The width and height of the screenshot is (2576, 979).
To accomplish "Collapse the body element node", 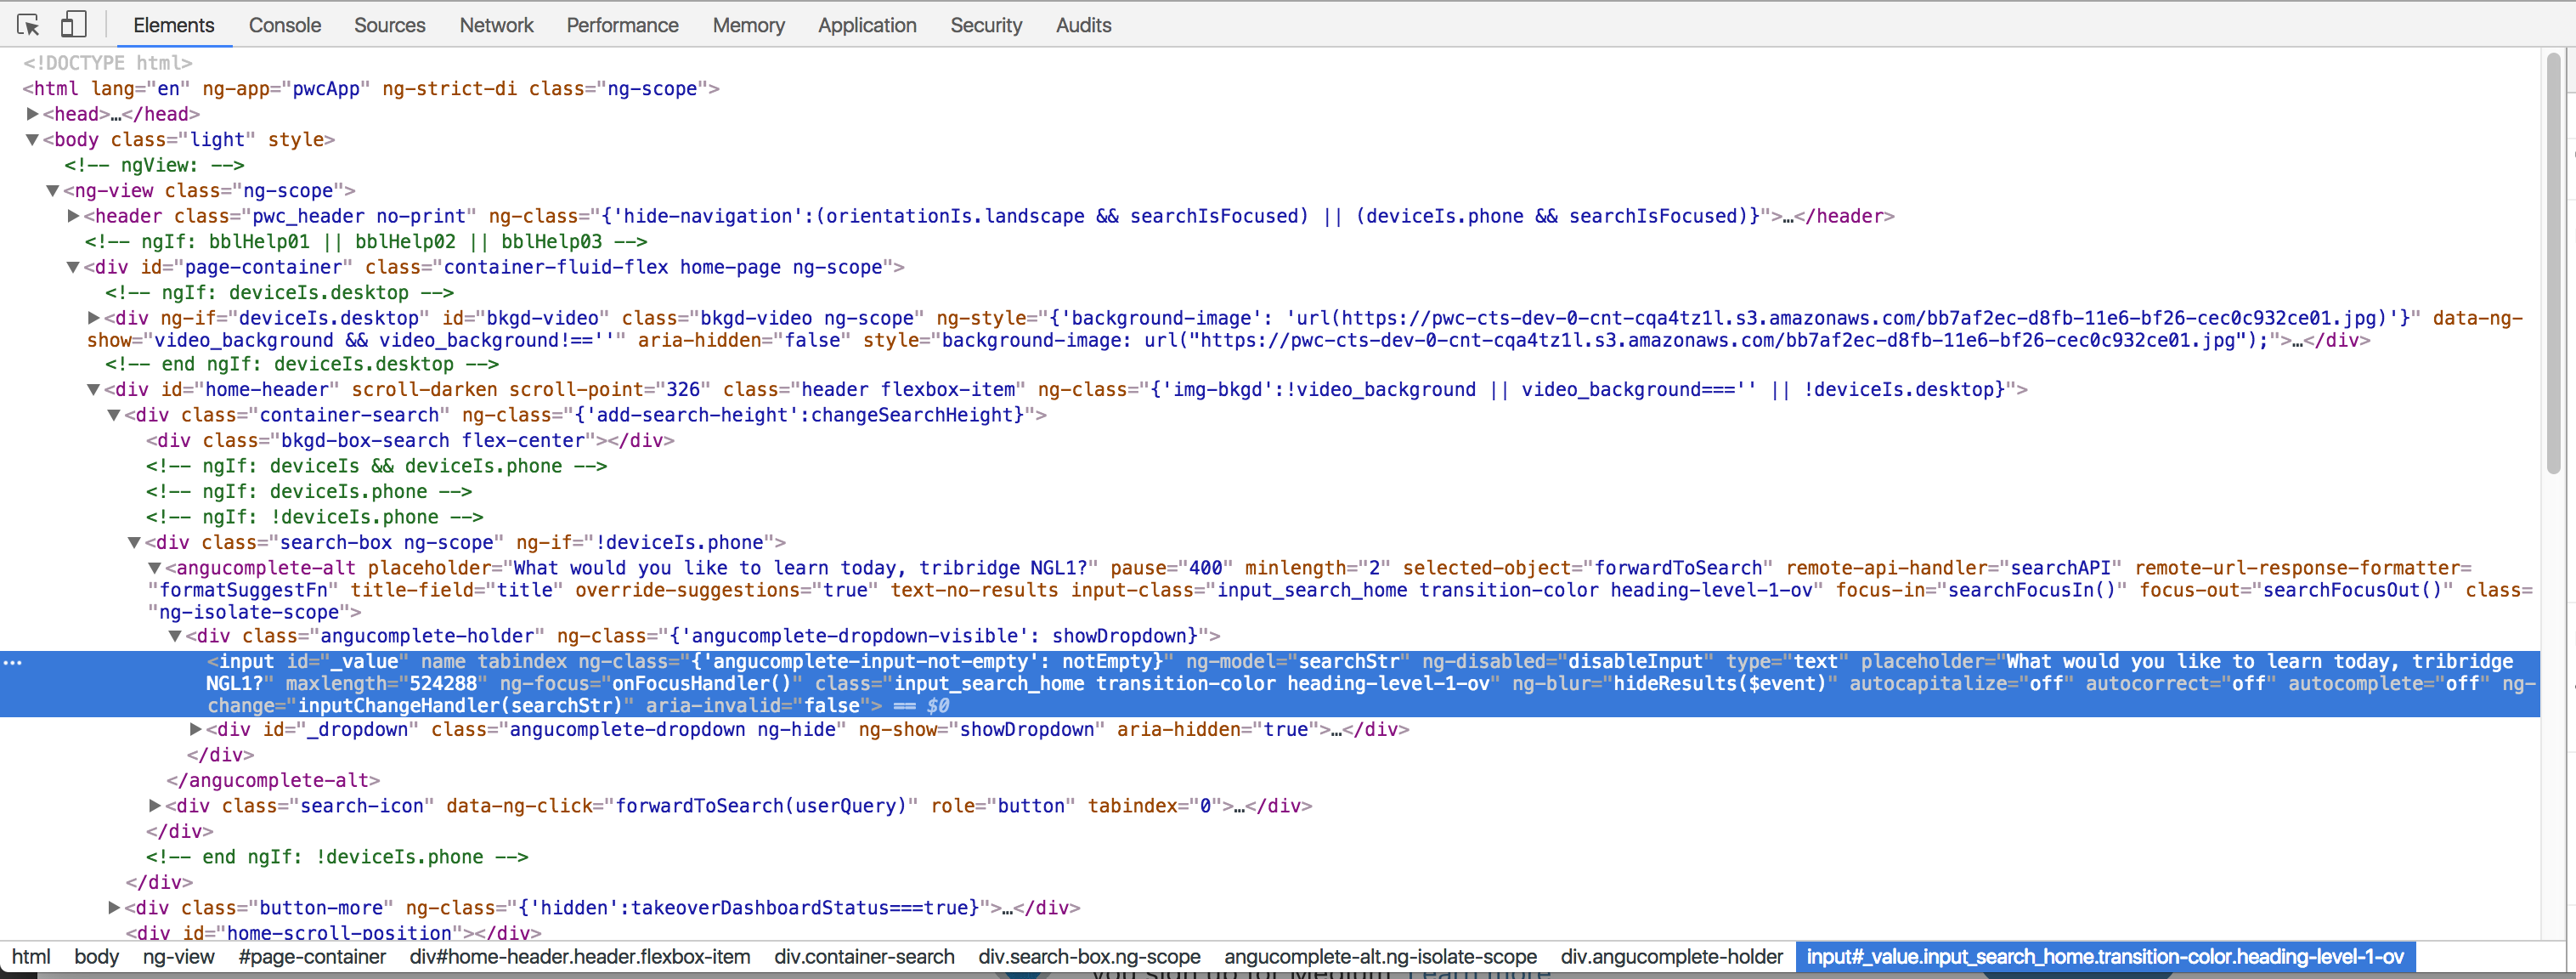I will 32,140.
